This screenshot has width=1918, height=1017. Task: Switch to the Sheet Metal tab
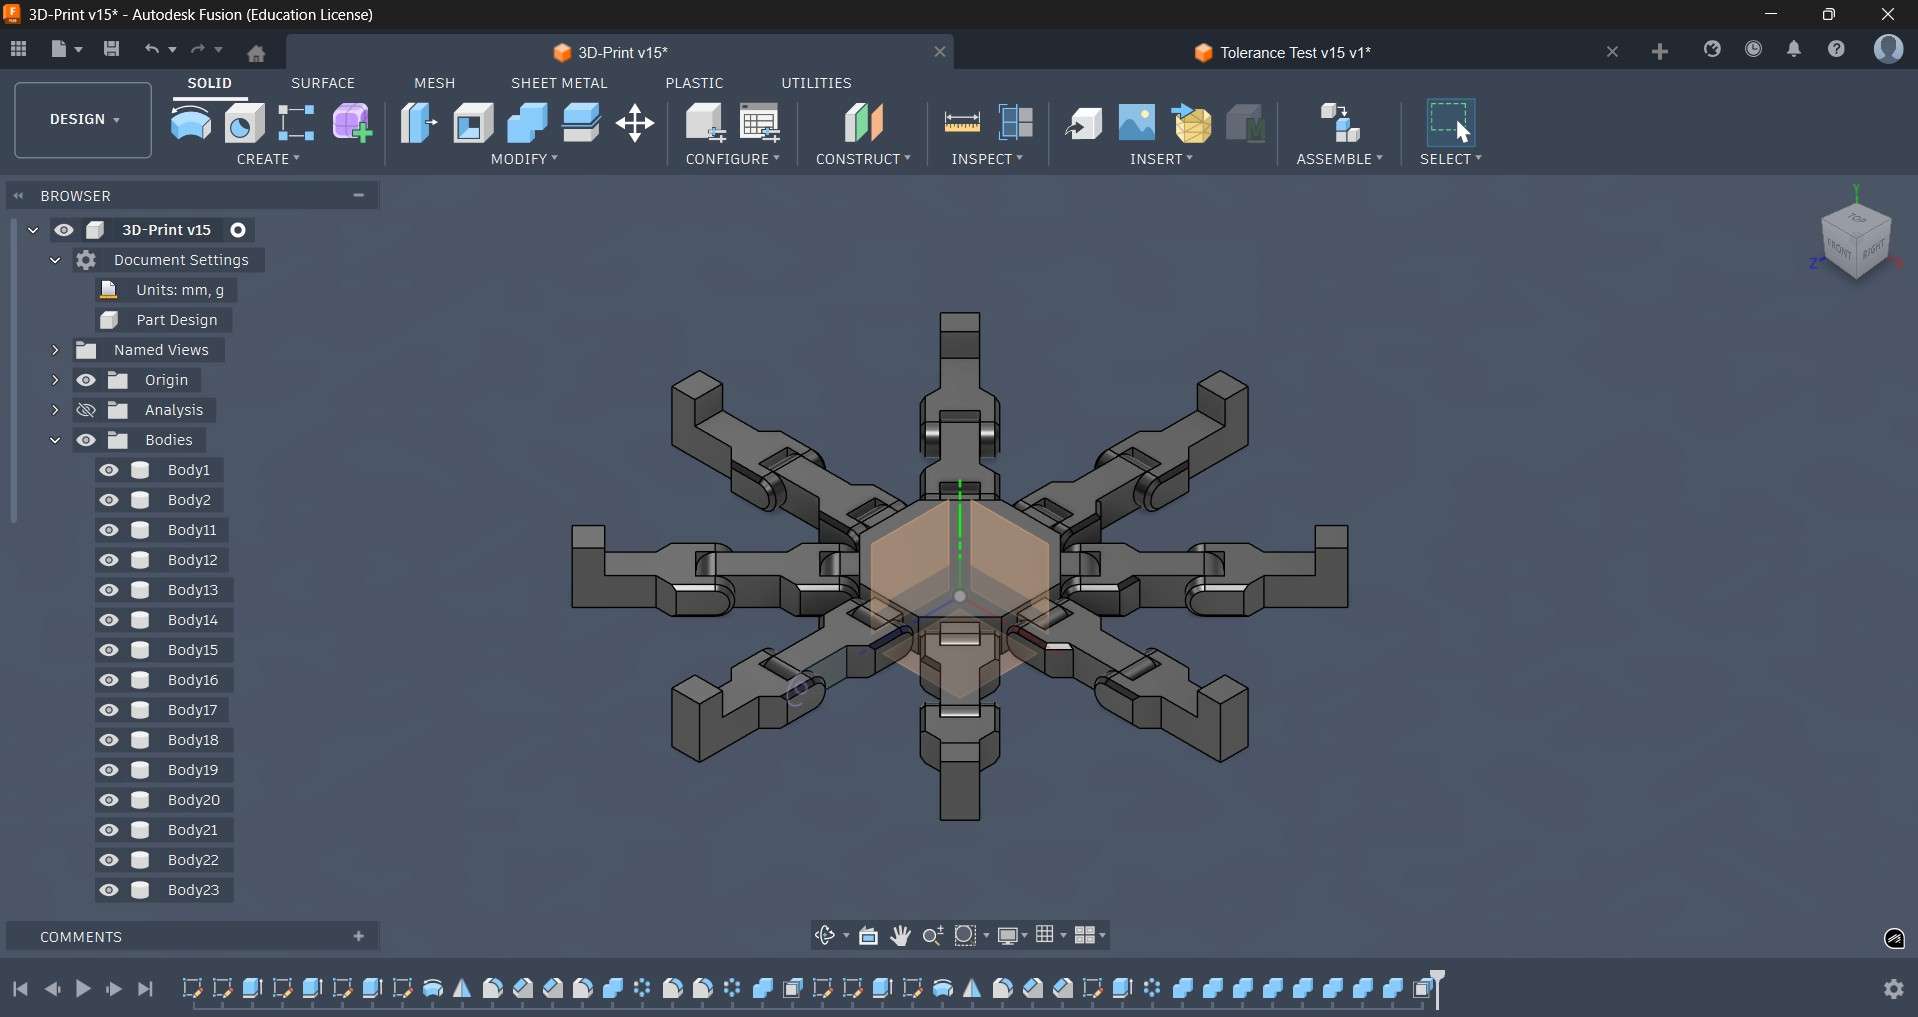coord(560,83)
